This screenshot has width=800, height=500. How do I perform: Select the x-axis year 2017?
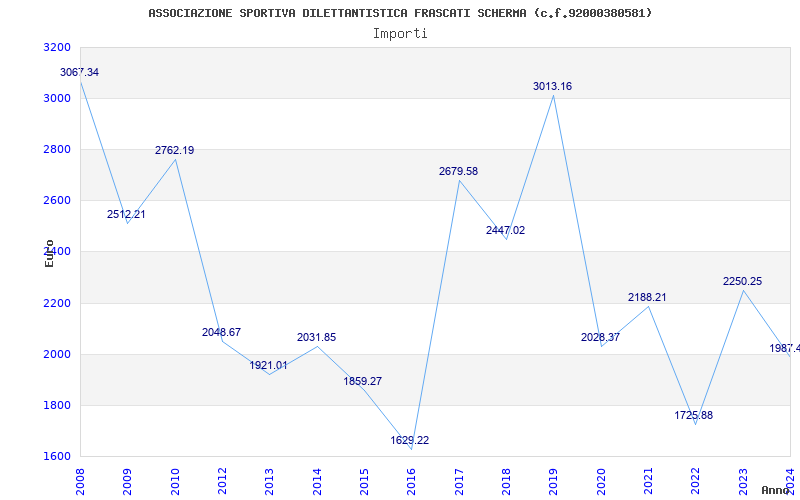(459, 482)
